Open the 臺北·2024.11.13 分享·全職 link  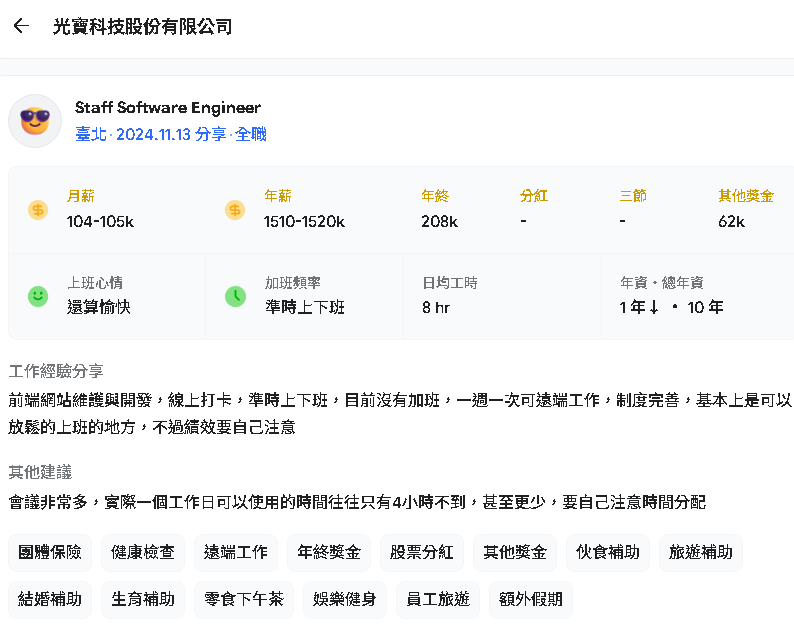(x=171, y=134)
